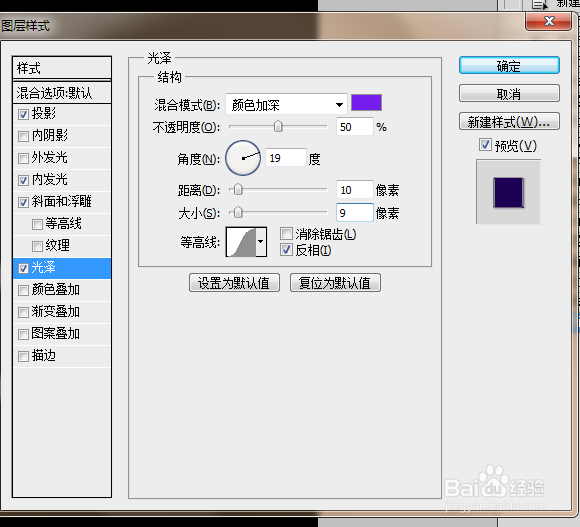
Task: Open the 内发光 inner glow settings
Action: tap(49, 179)
